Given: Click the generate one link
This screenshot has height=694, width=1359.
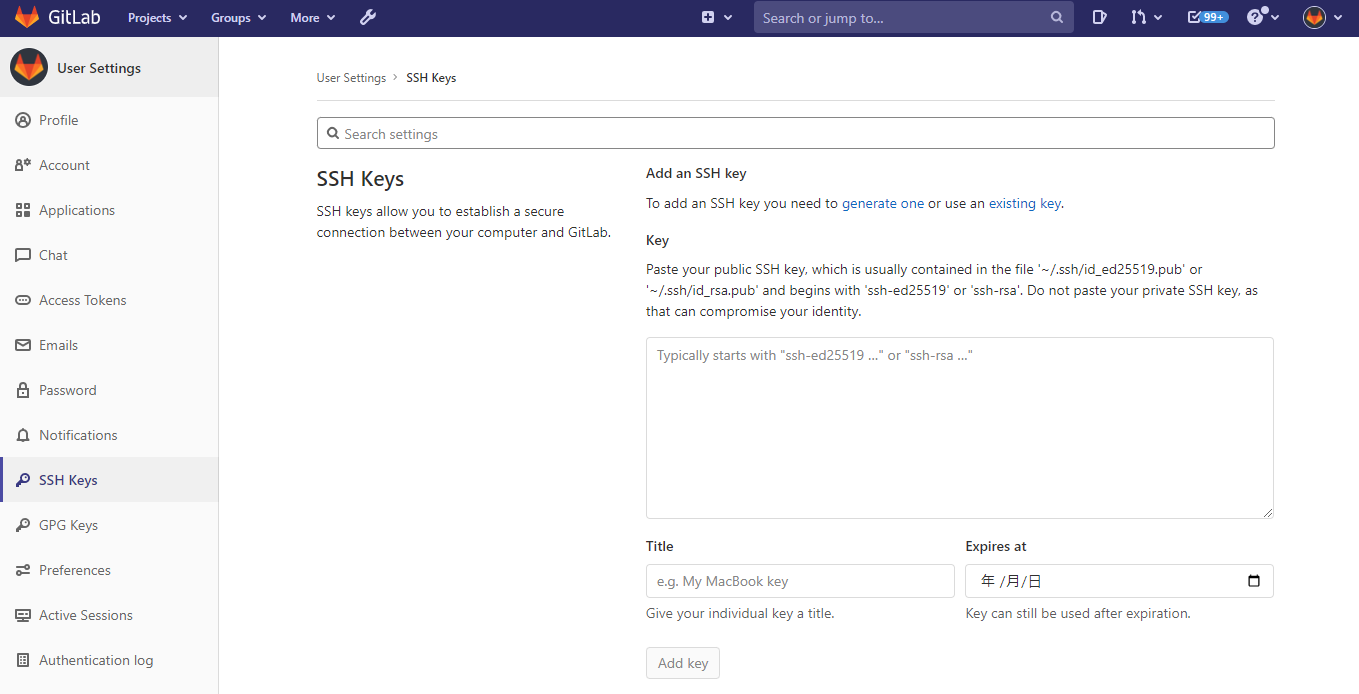Looking at the screenshot, I should pos(882,202).
